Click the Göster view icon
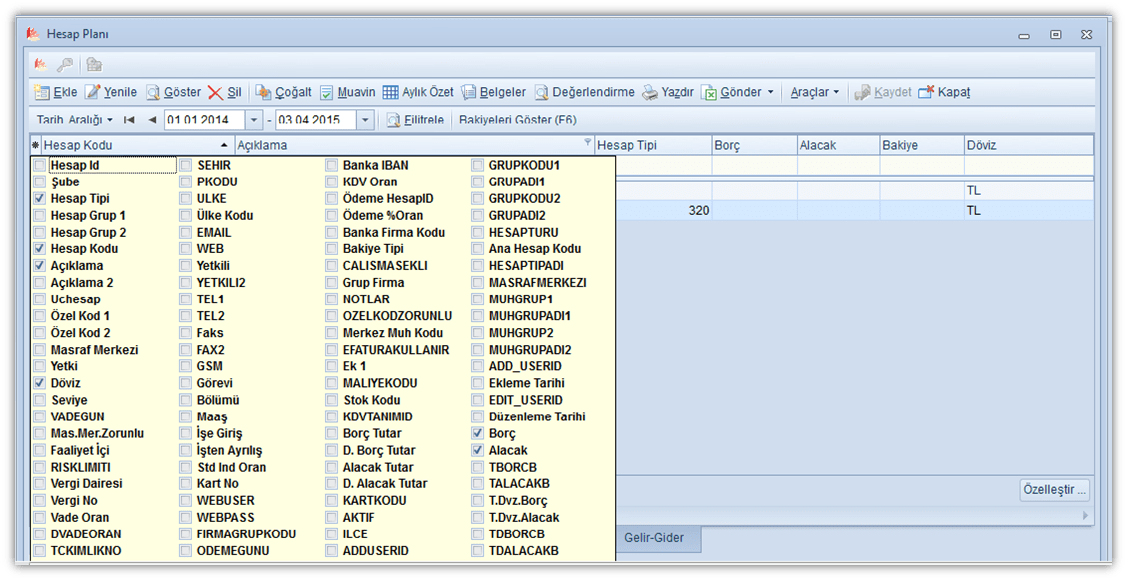 click(x=153, y=92)
